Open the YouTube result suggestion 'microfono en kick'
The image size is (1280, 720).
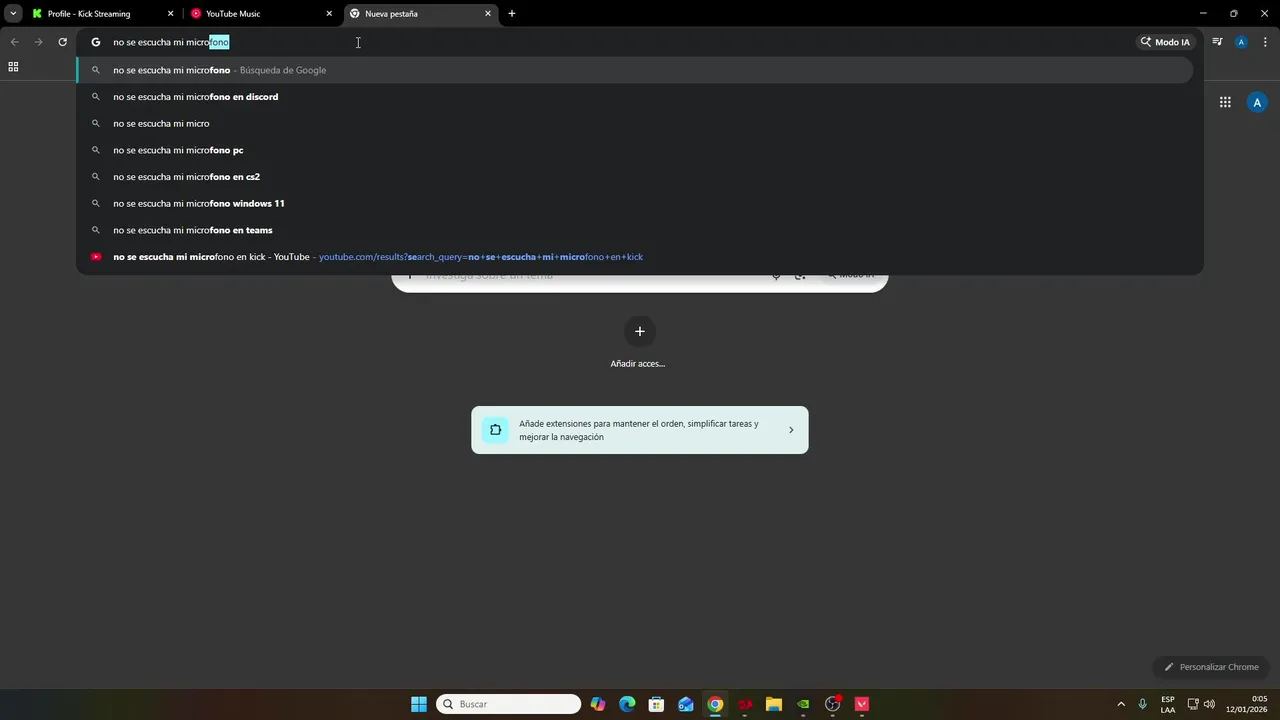point(635,257)
